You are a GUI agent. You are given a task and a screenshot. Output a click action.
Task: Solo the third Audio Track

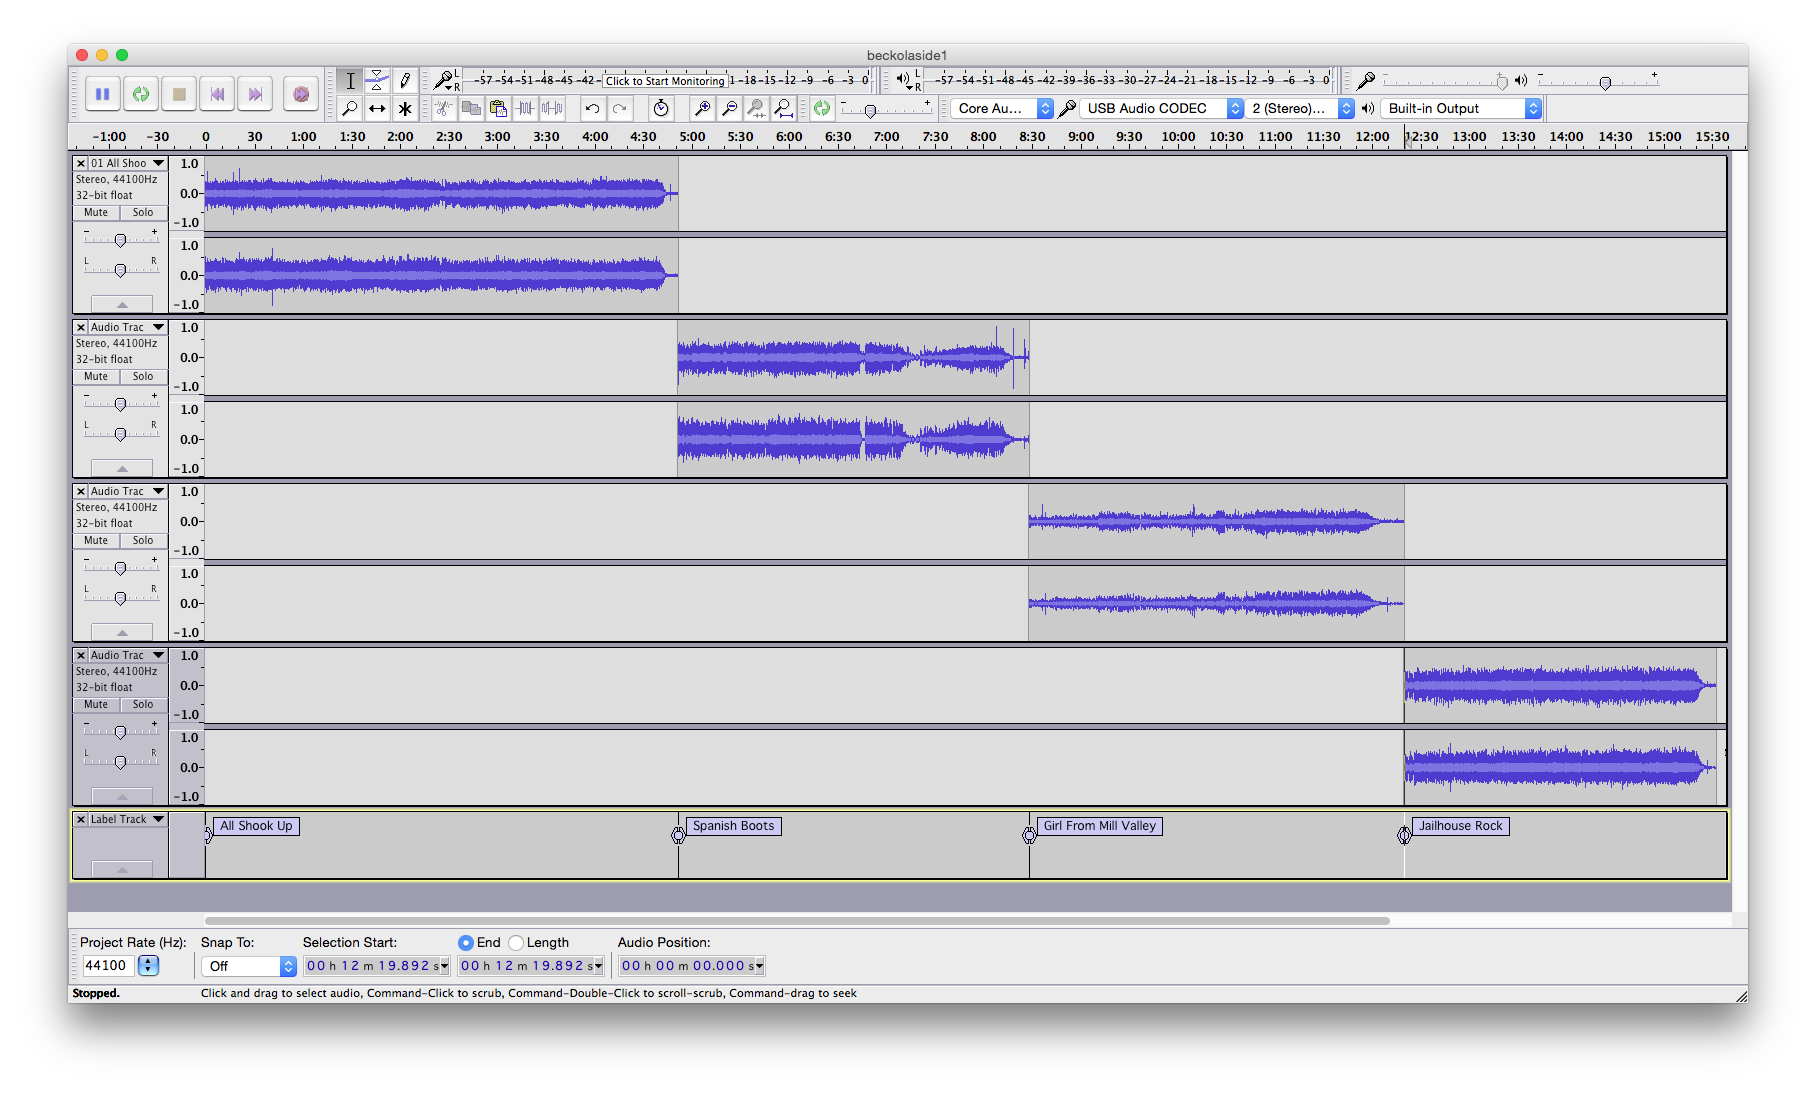(143, 540)
